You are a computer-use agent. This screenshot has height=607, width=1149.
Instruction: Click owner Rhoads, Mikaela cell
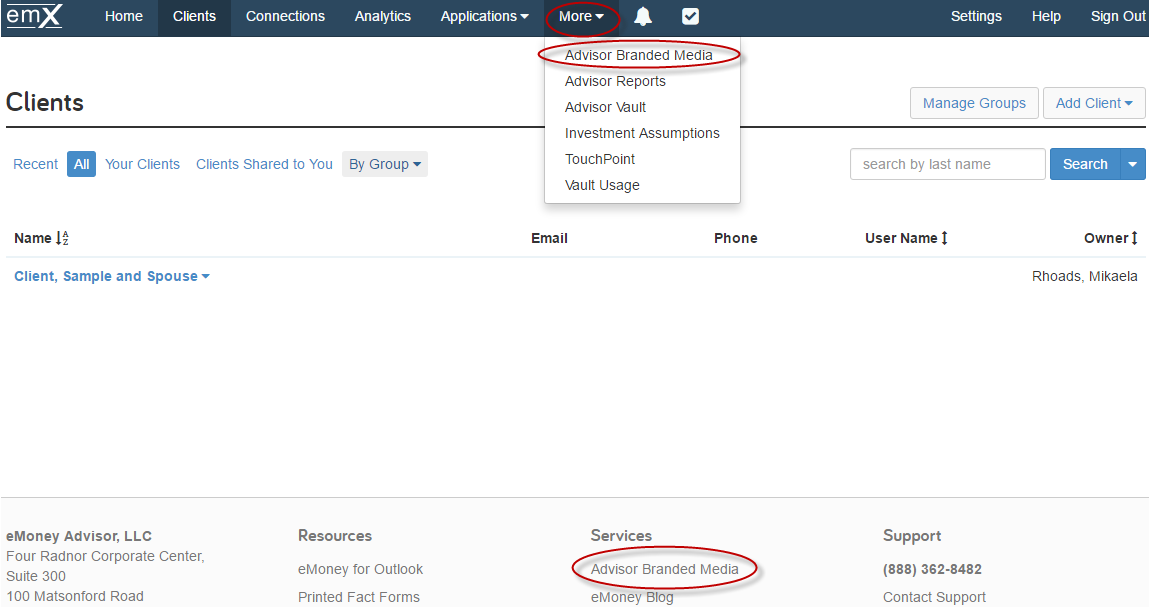pos(1085,276)
